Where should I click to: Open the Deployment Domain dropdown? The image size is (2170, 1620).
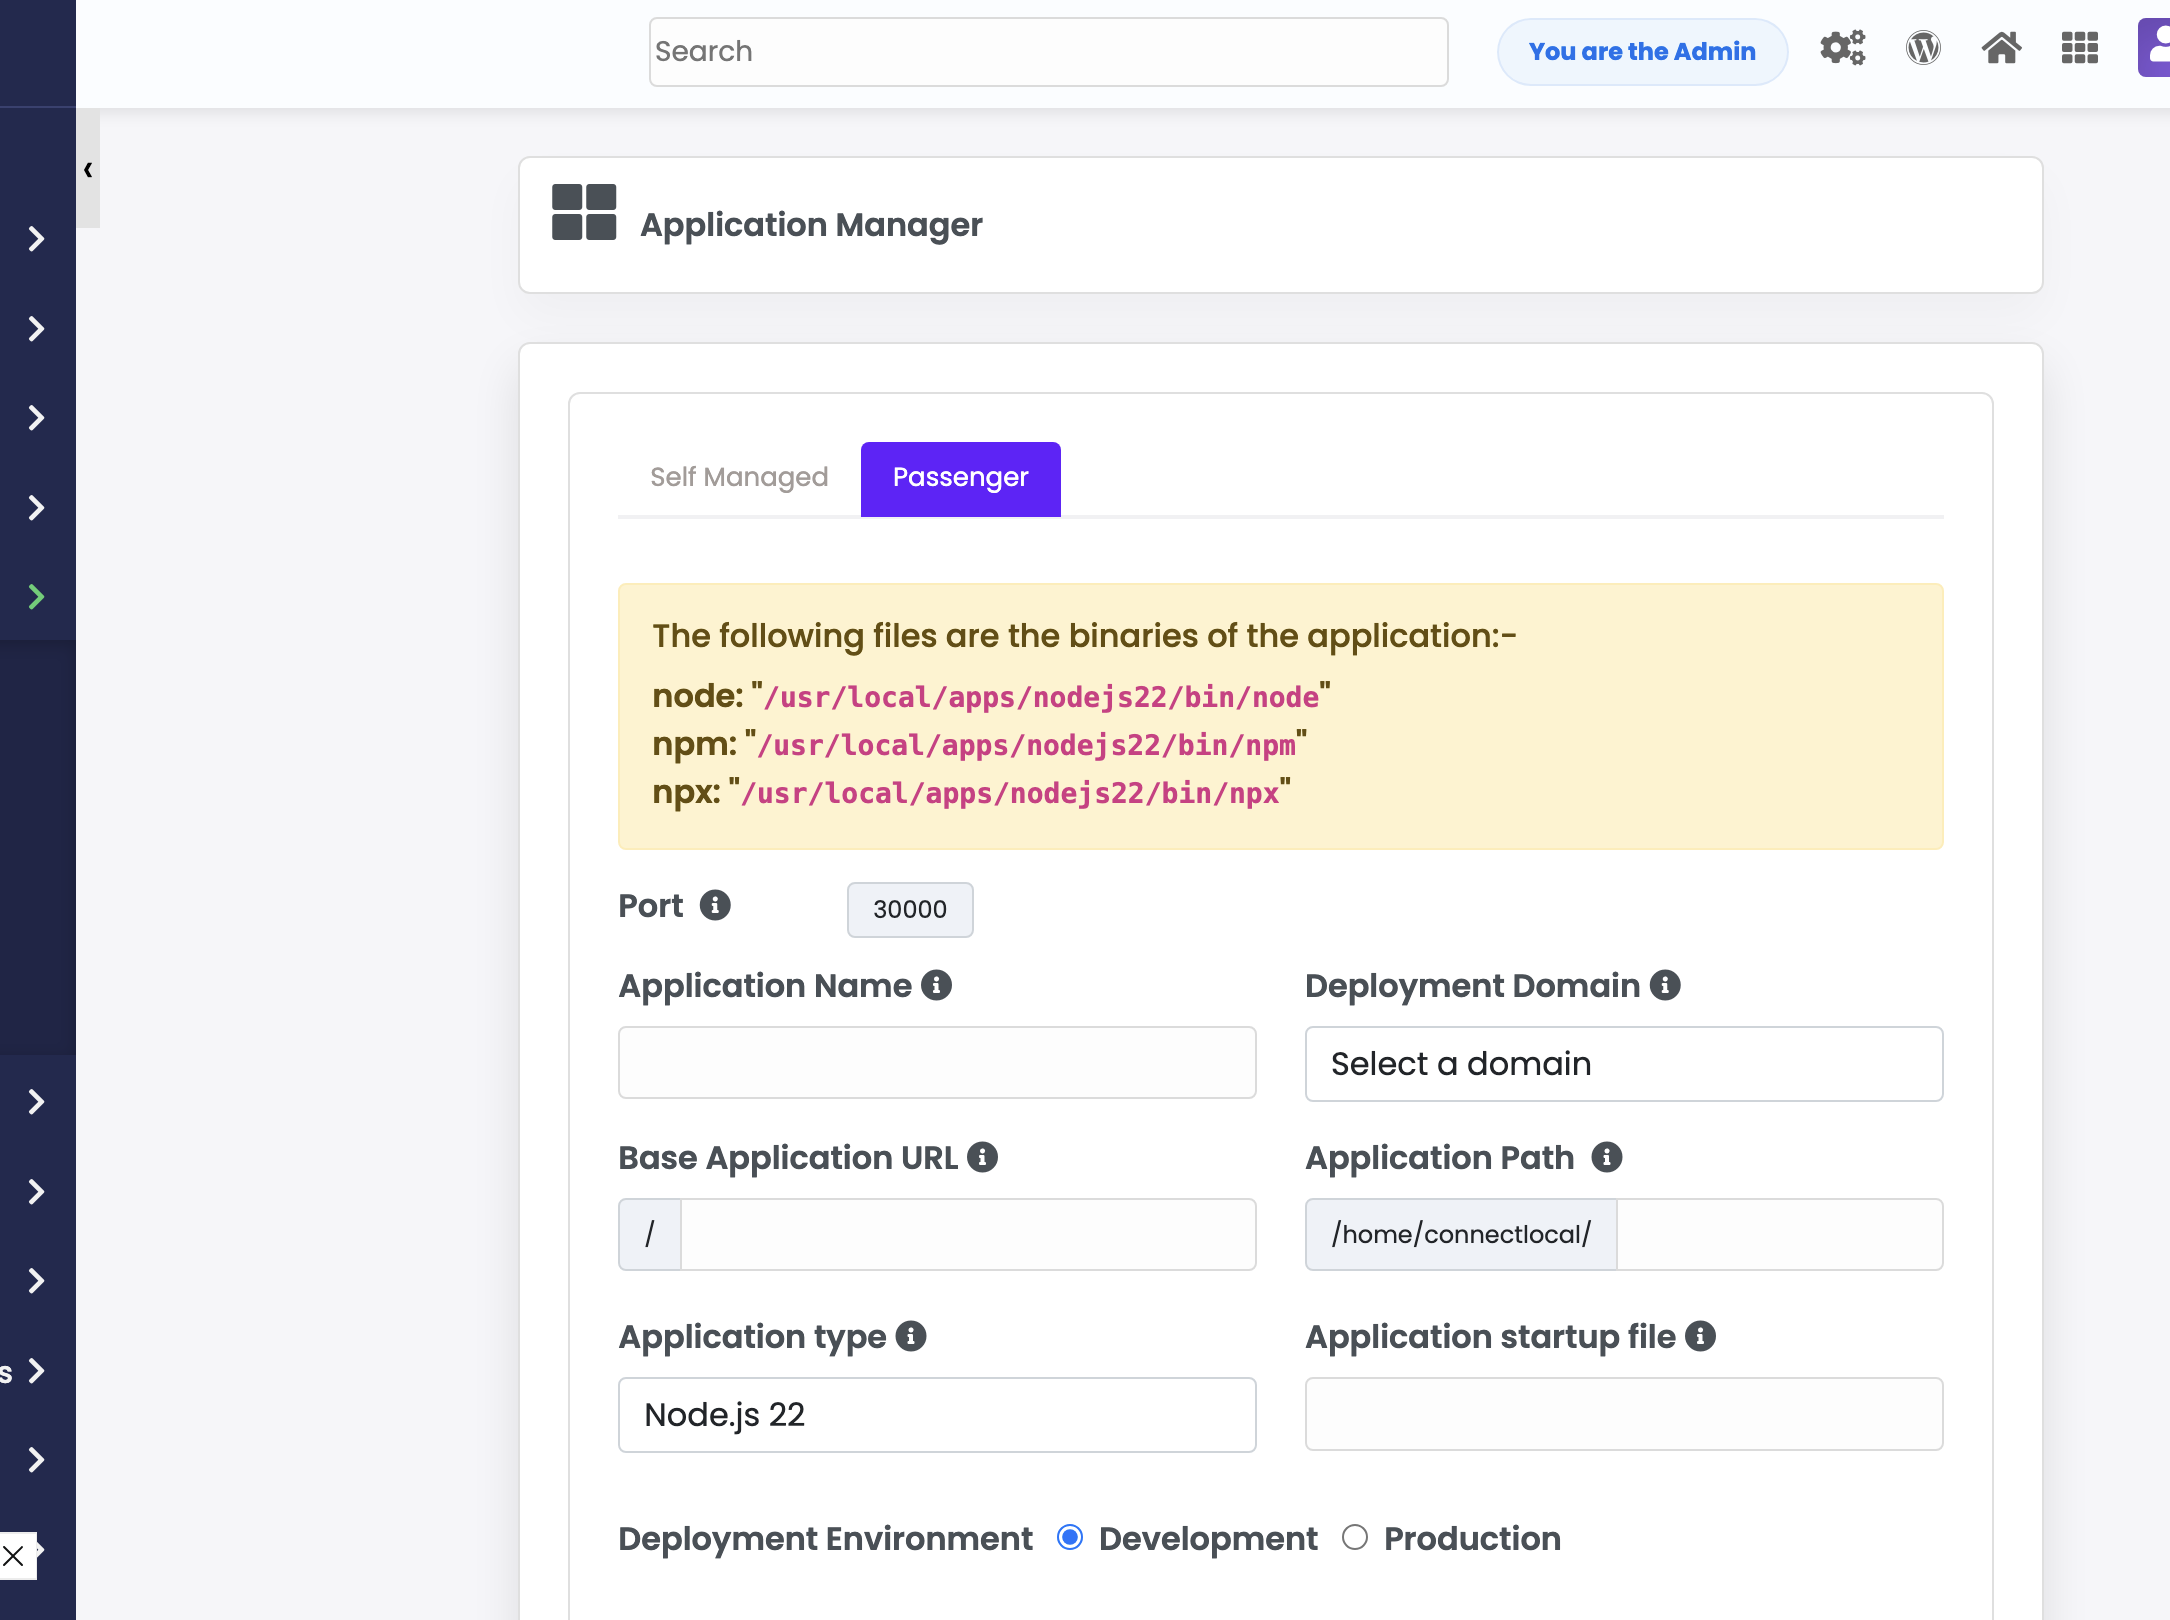[x=1623, y=1064]
